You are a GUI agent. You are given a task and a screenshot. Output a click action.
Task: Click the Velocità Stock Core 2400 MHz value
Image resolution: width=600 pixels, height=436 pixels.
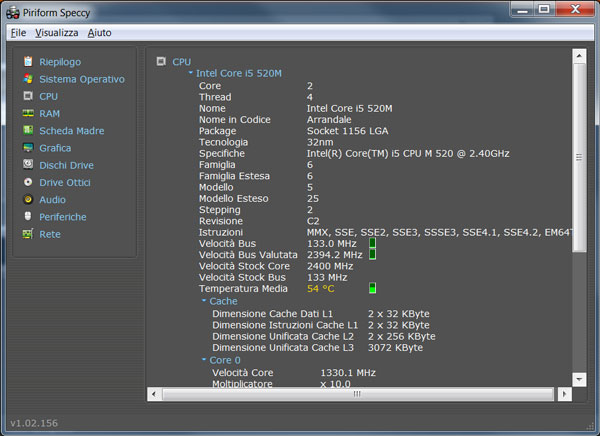tap(330, 266)
